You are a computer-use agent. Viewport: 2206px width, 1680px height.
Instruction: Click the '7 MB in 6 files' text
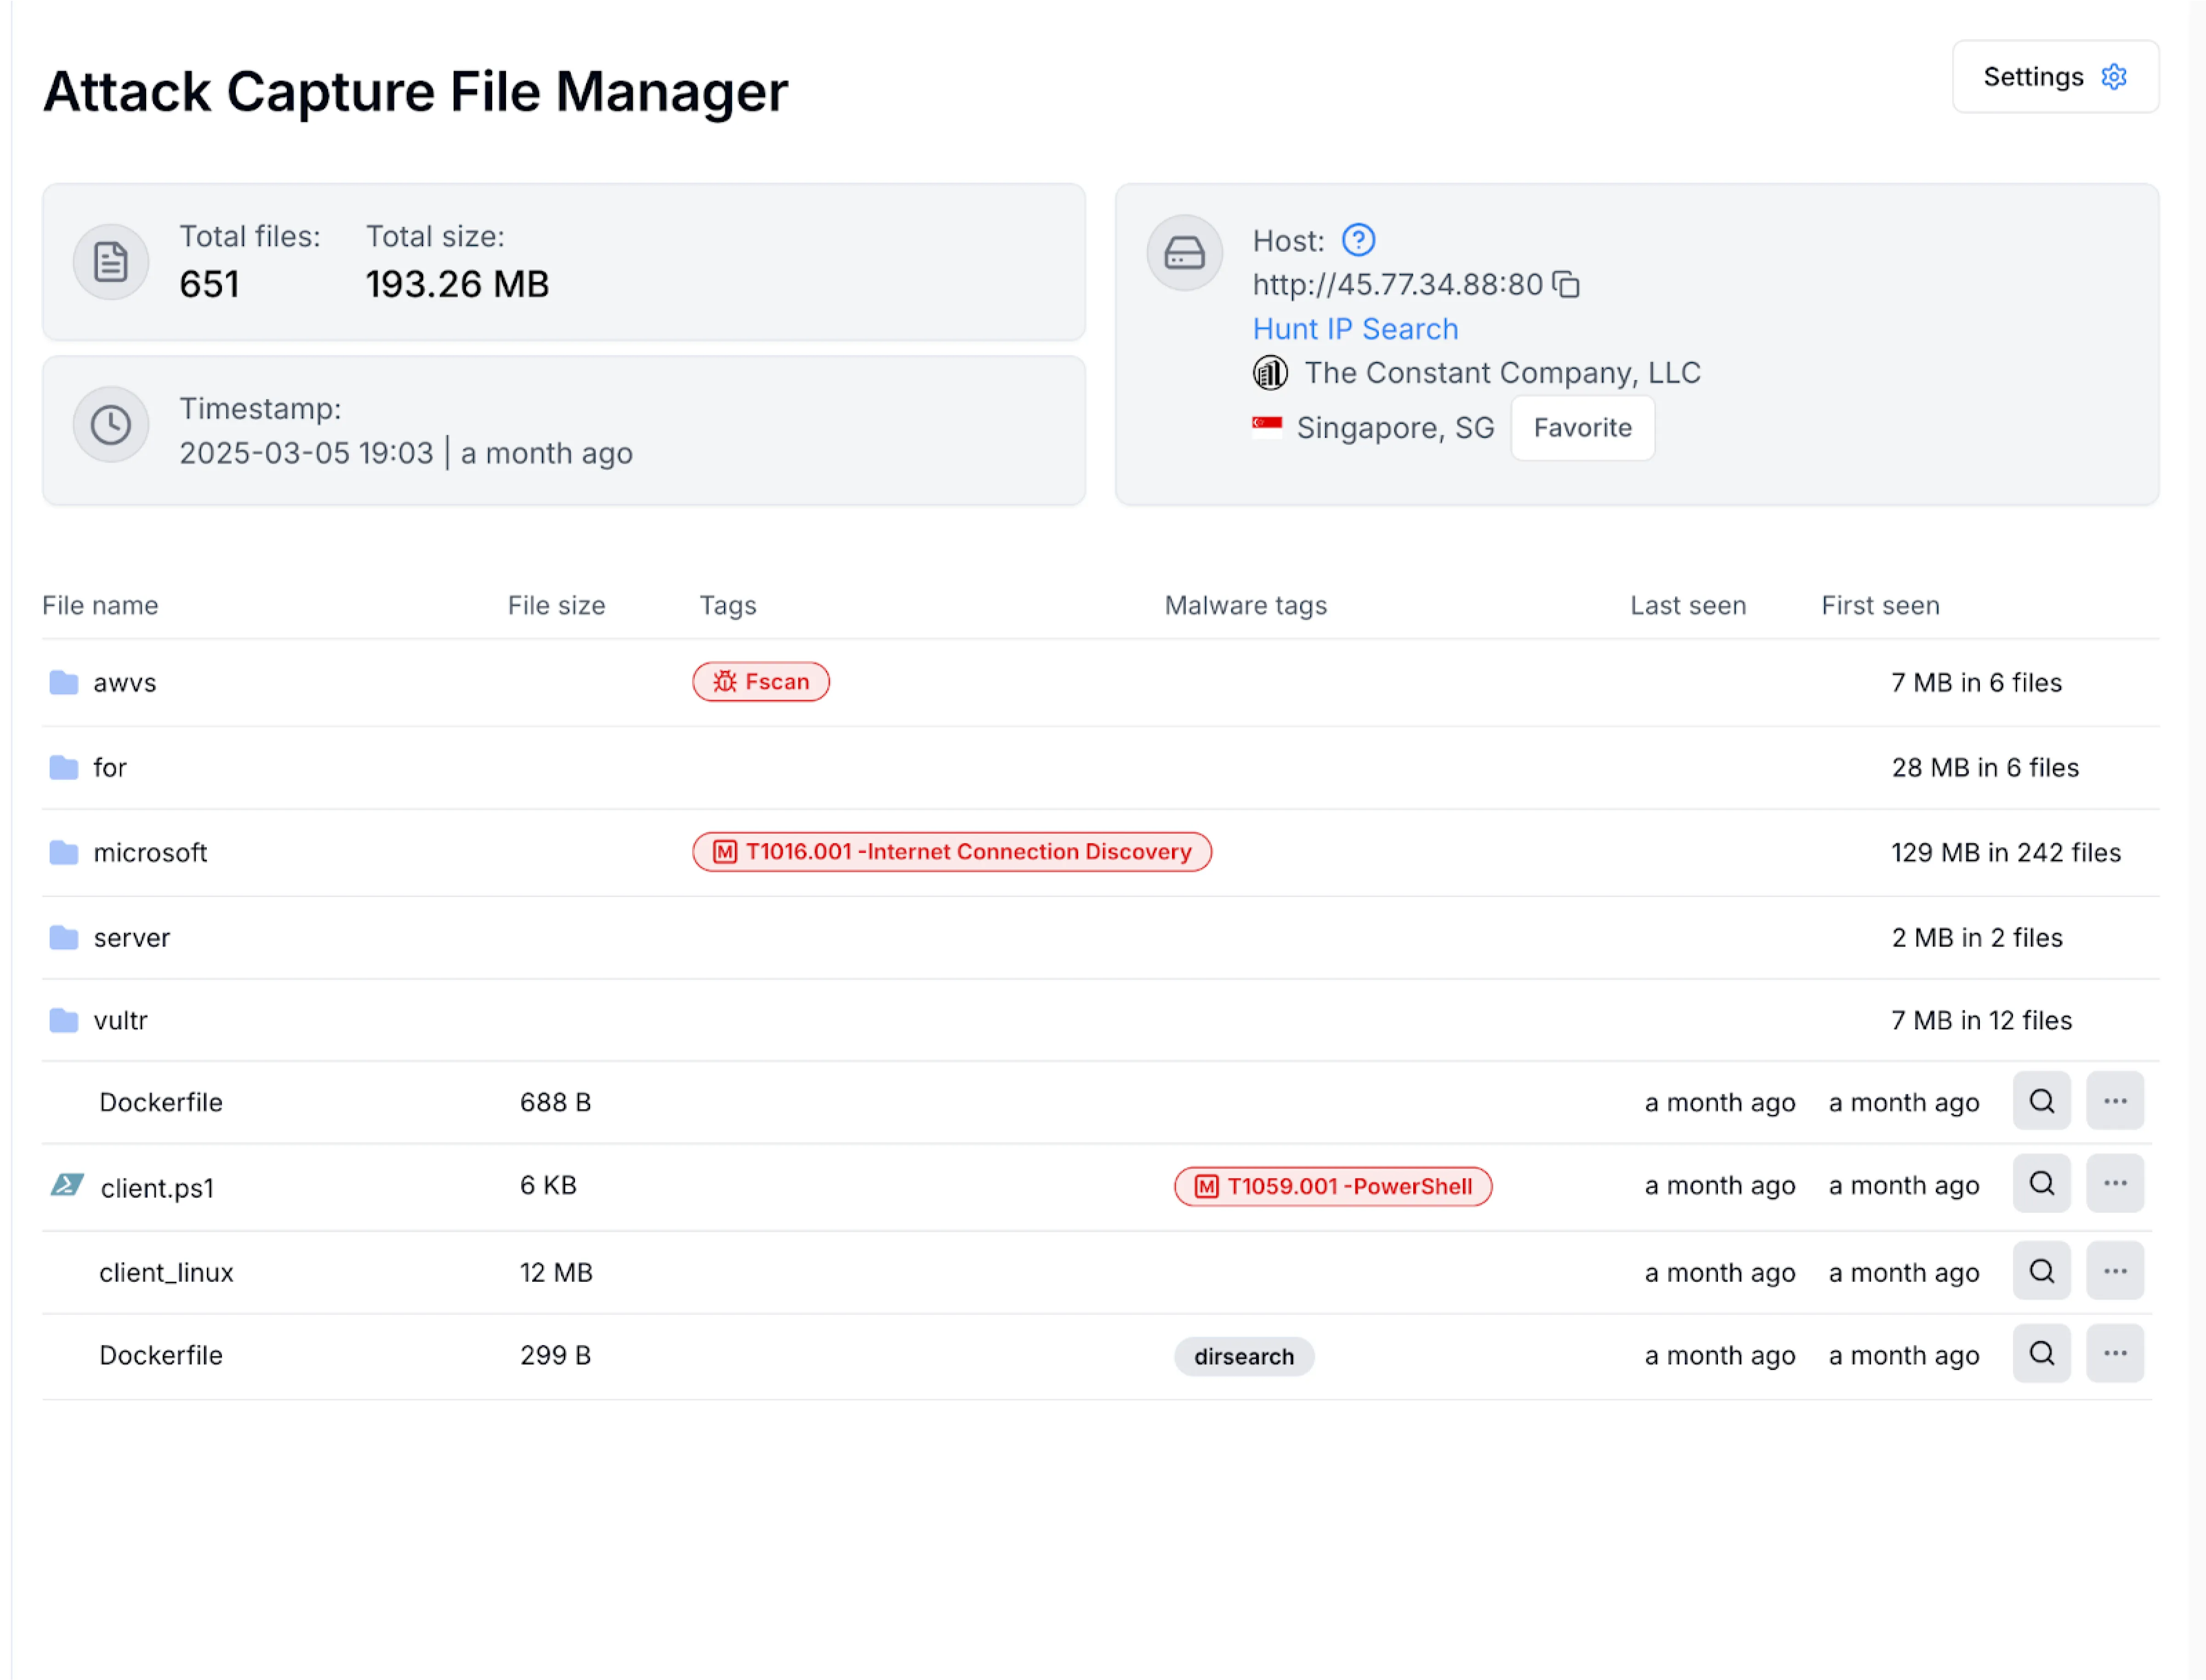tap(1976, 683)
